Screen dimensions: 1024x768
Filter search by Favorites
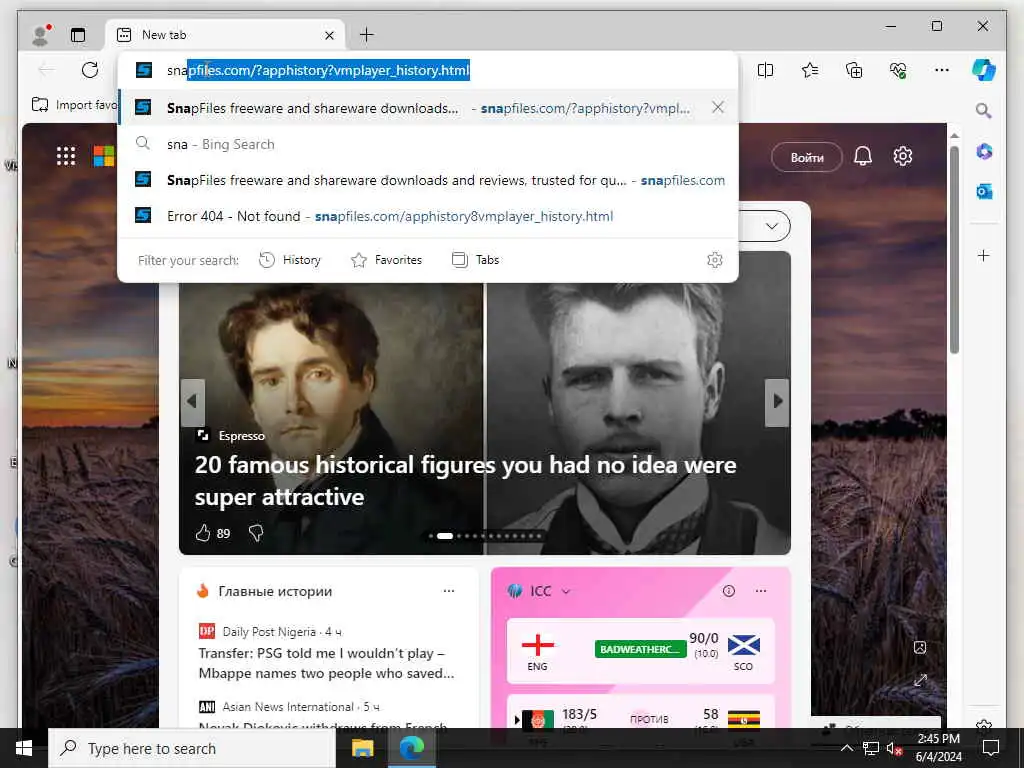[387, 260]
